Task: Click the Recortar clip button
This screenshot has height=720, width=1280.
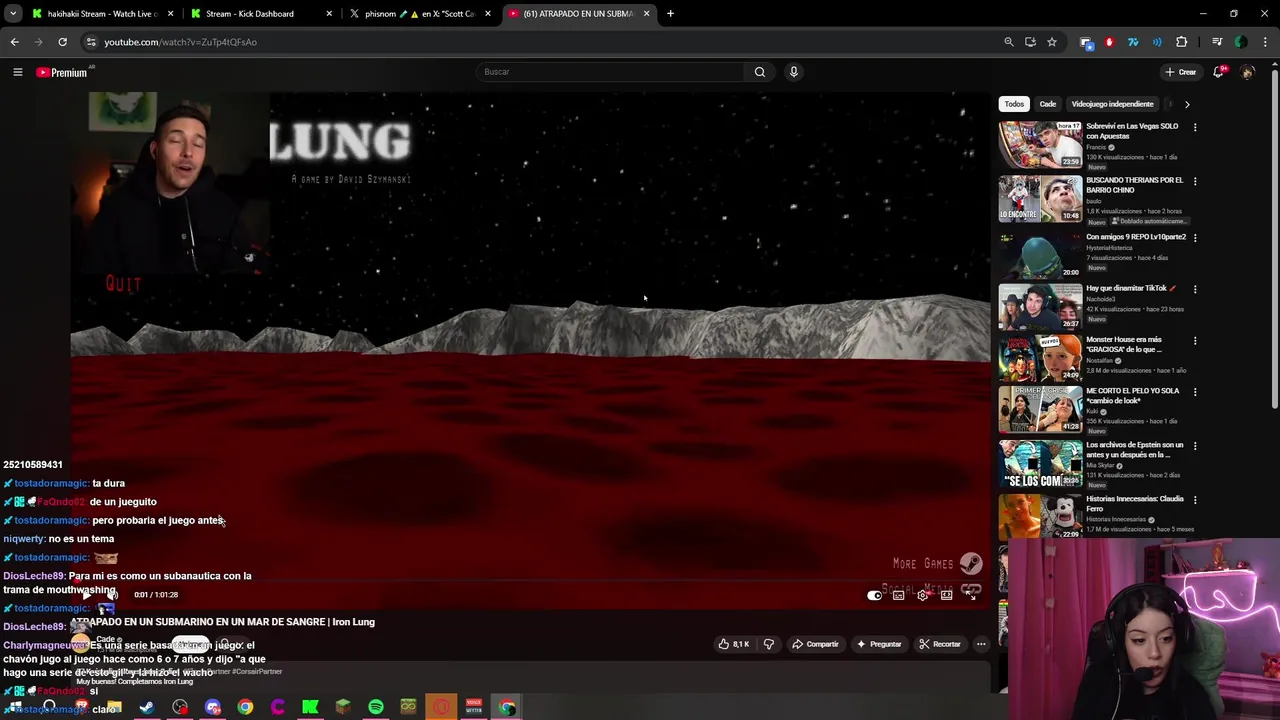Action: (940, 644)
